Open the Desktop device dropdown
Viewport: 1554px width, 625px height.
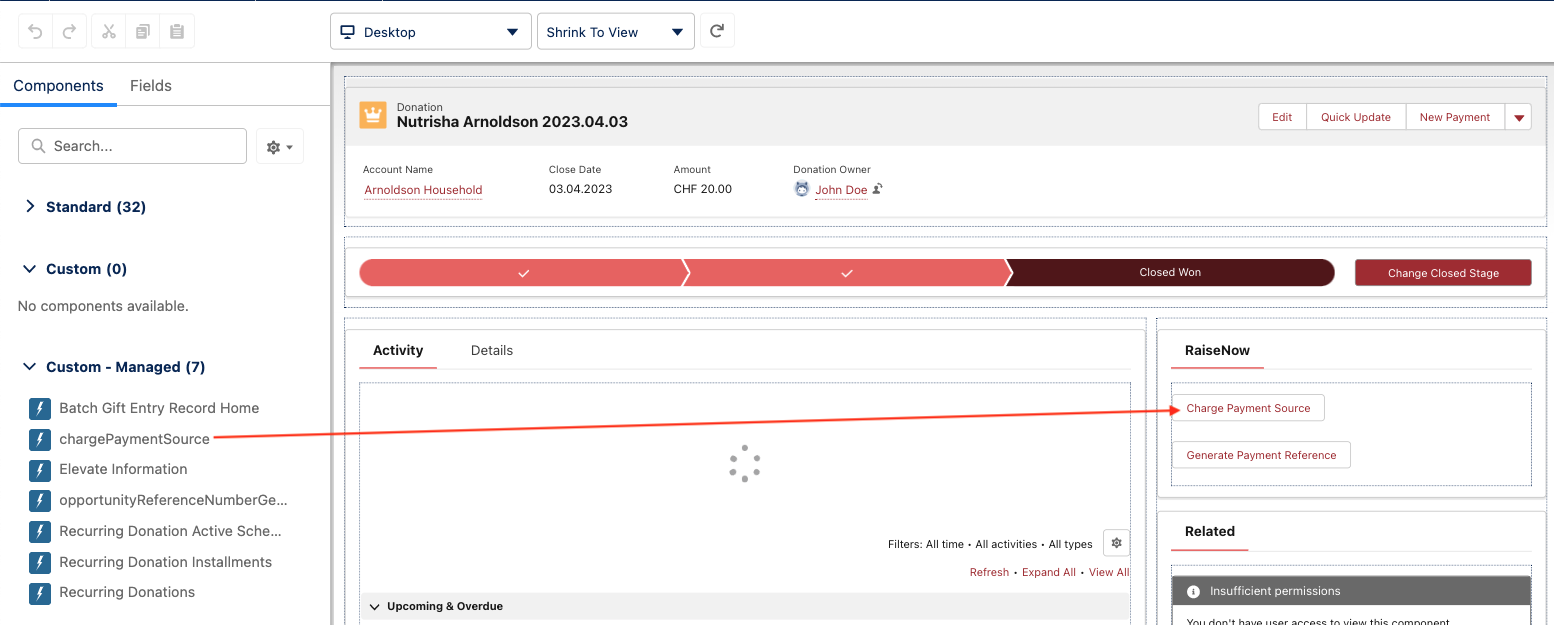[x=430, y=32]
